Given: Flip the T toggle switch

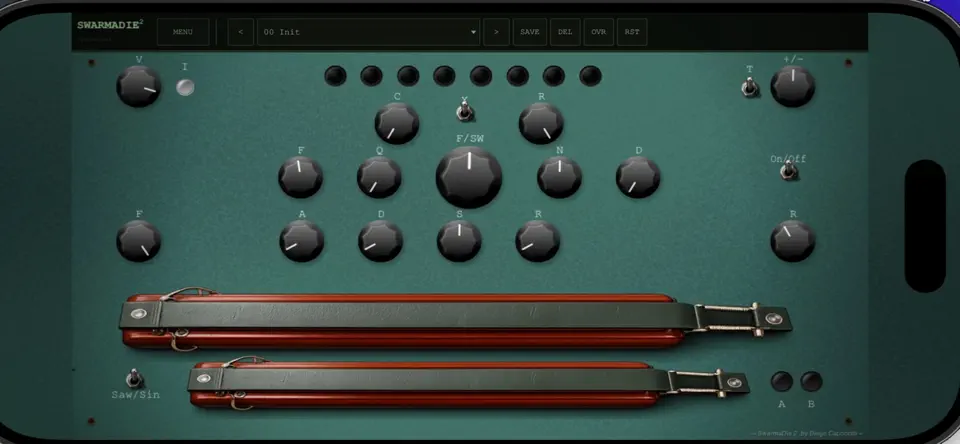Looking at the screenshot, I should (749, 88).
